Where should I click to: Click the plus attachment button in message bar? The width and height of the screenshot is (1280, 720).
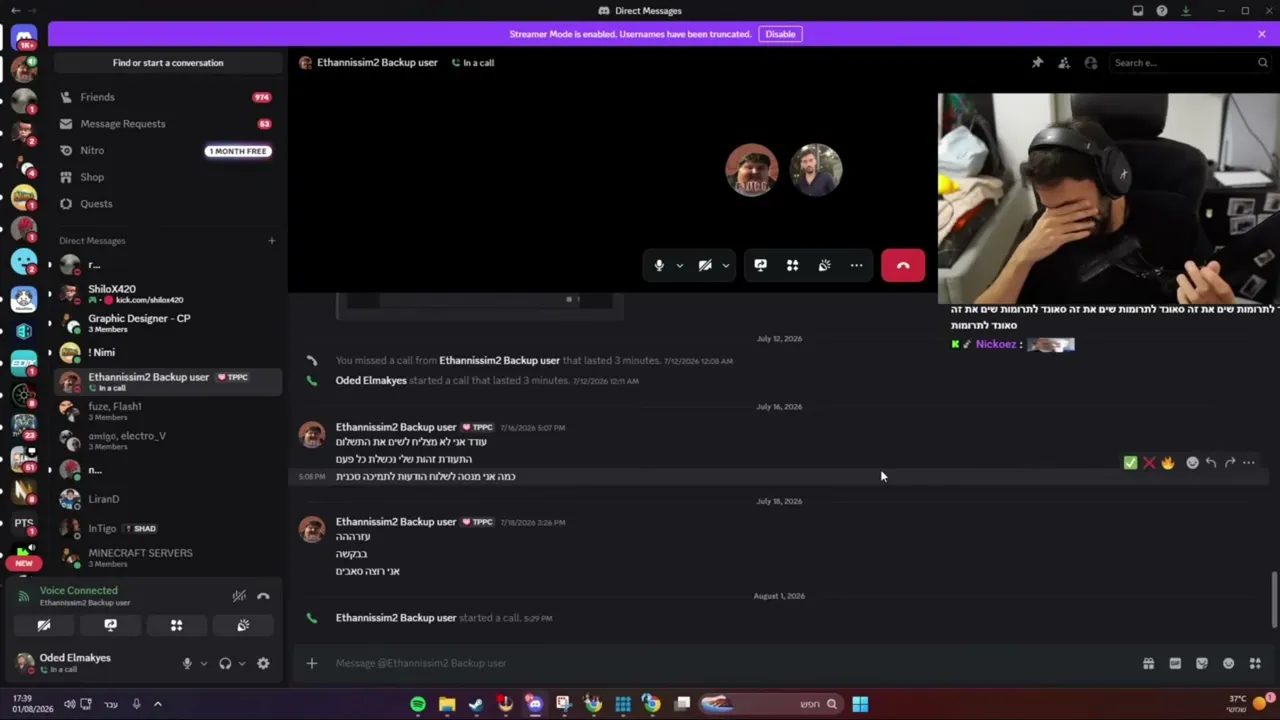coord(311,663)
